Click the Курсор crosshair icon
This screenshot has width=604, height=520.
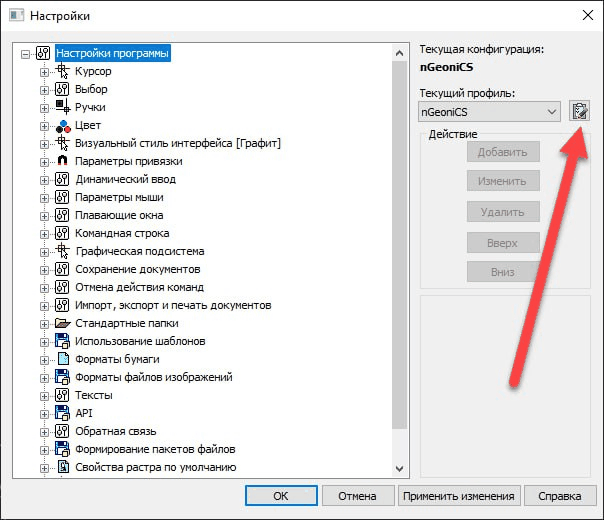tap(62, 71)
